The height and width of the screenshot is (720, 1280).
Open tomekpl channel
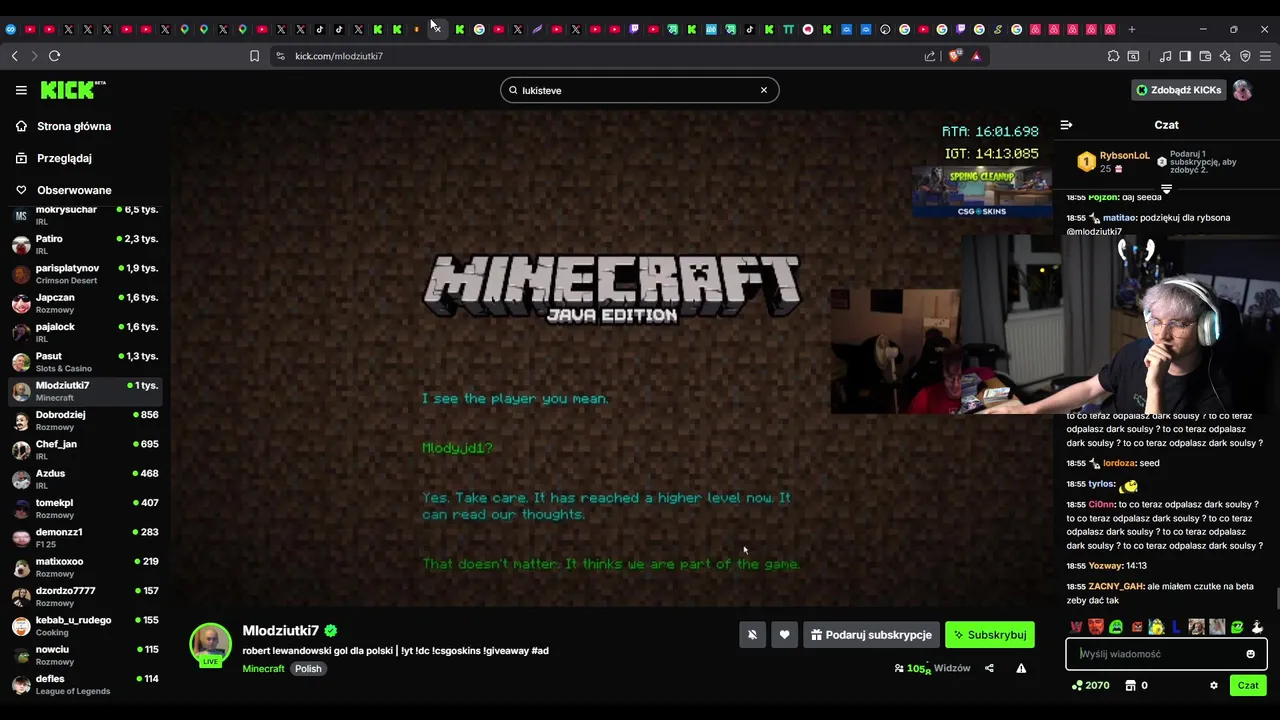[x=85, y=509]
